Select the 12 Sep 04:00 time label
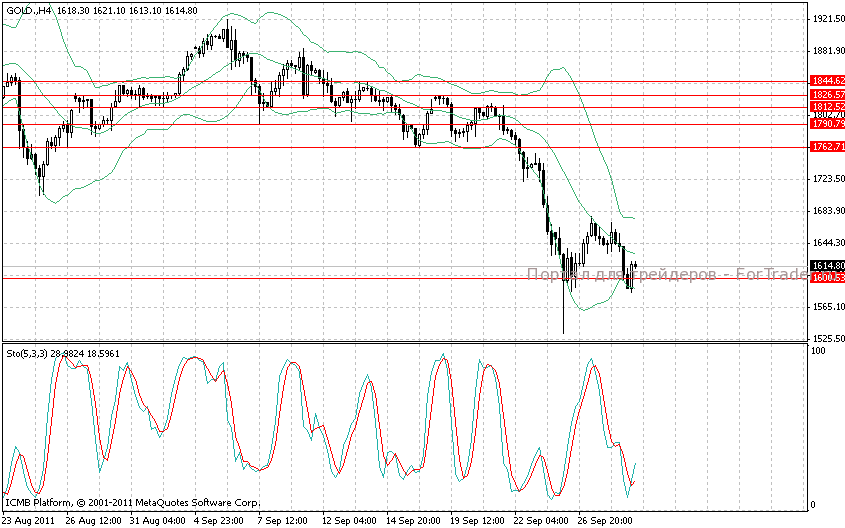 coord(348,520)
